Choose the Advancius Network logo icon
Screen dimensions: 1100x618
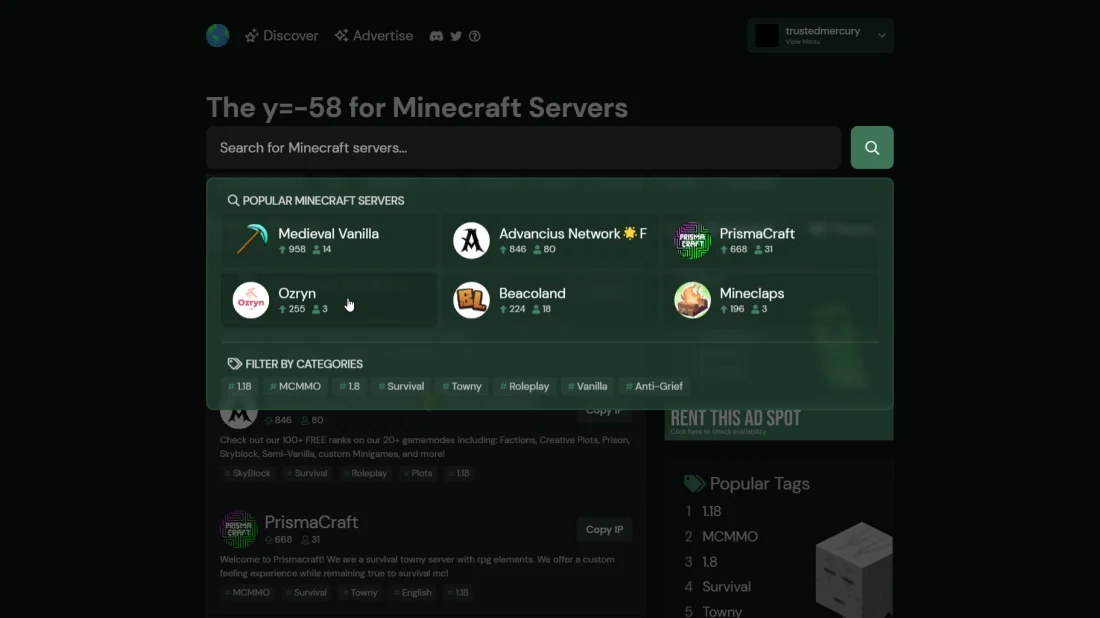click(471, 240)
